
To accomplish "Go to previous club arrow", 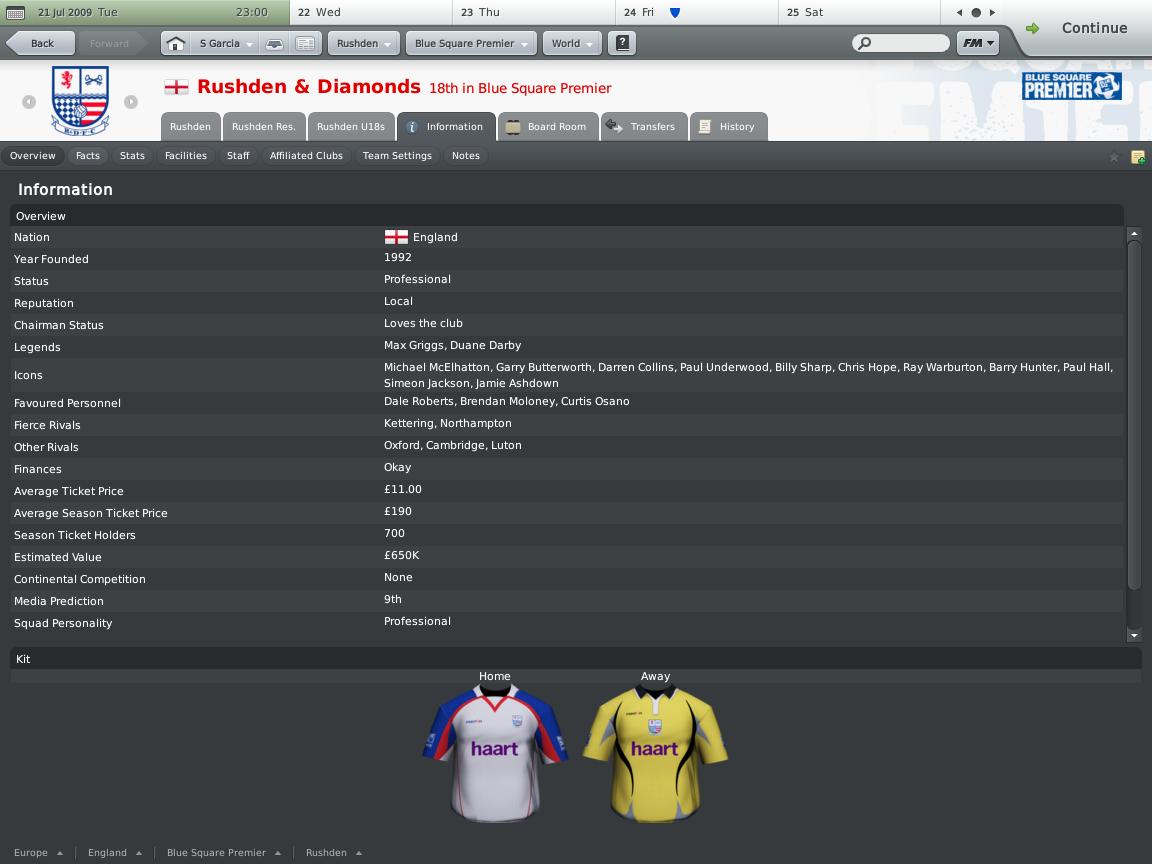I will [29, 102].
